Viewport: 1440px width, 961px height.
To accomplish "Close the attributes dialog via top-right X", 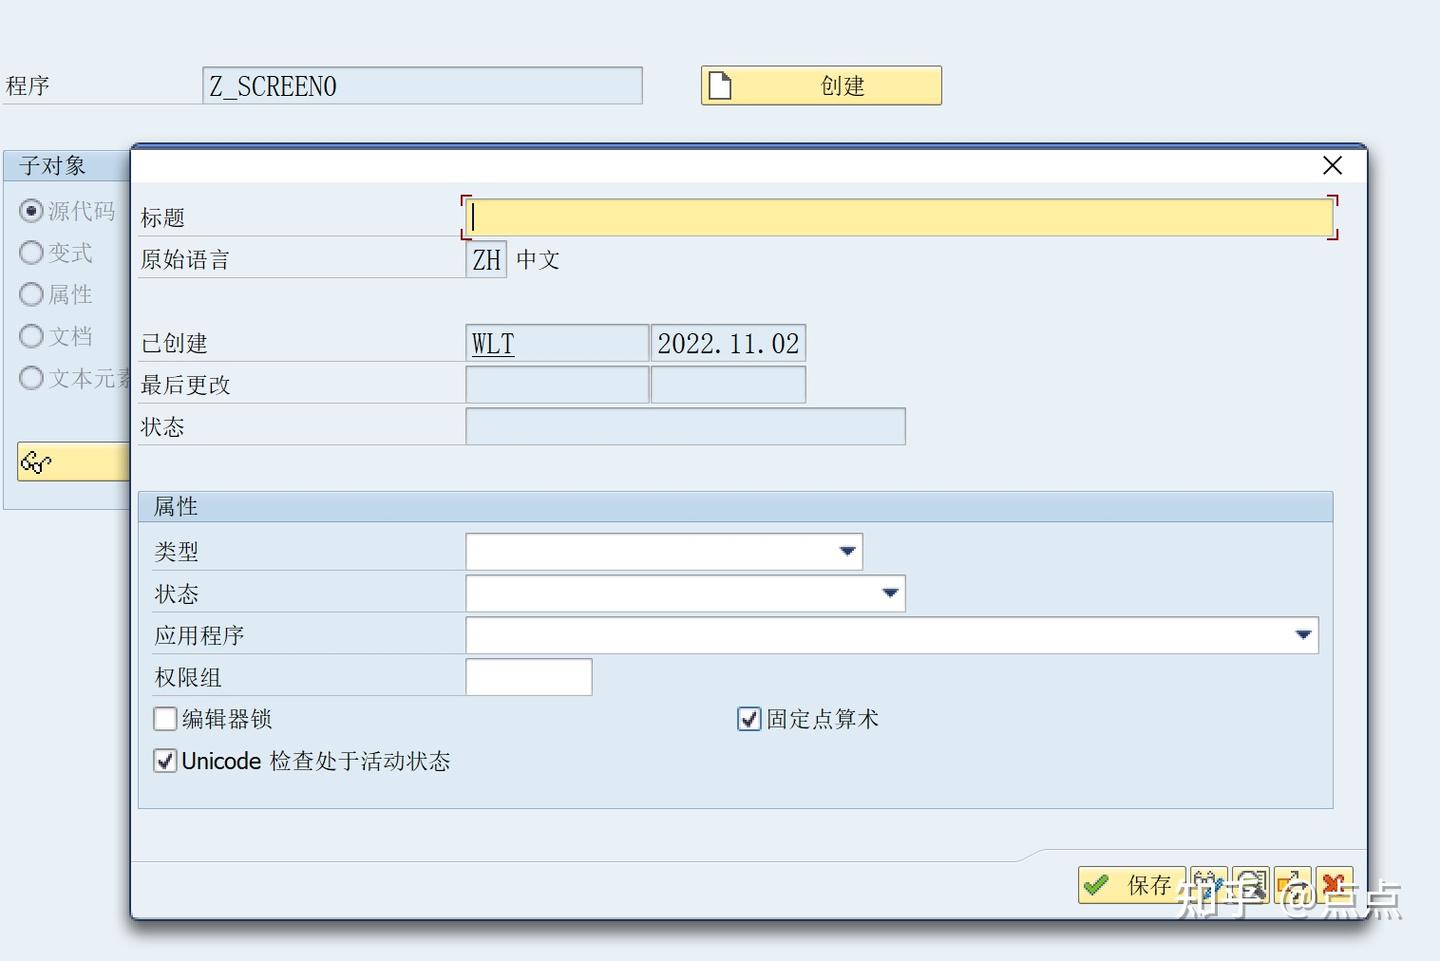I will 1332,166.
